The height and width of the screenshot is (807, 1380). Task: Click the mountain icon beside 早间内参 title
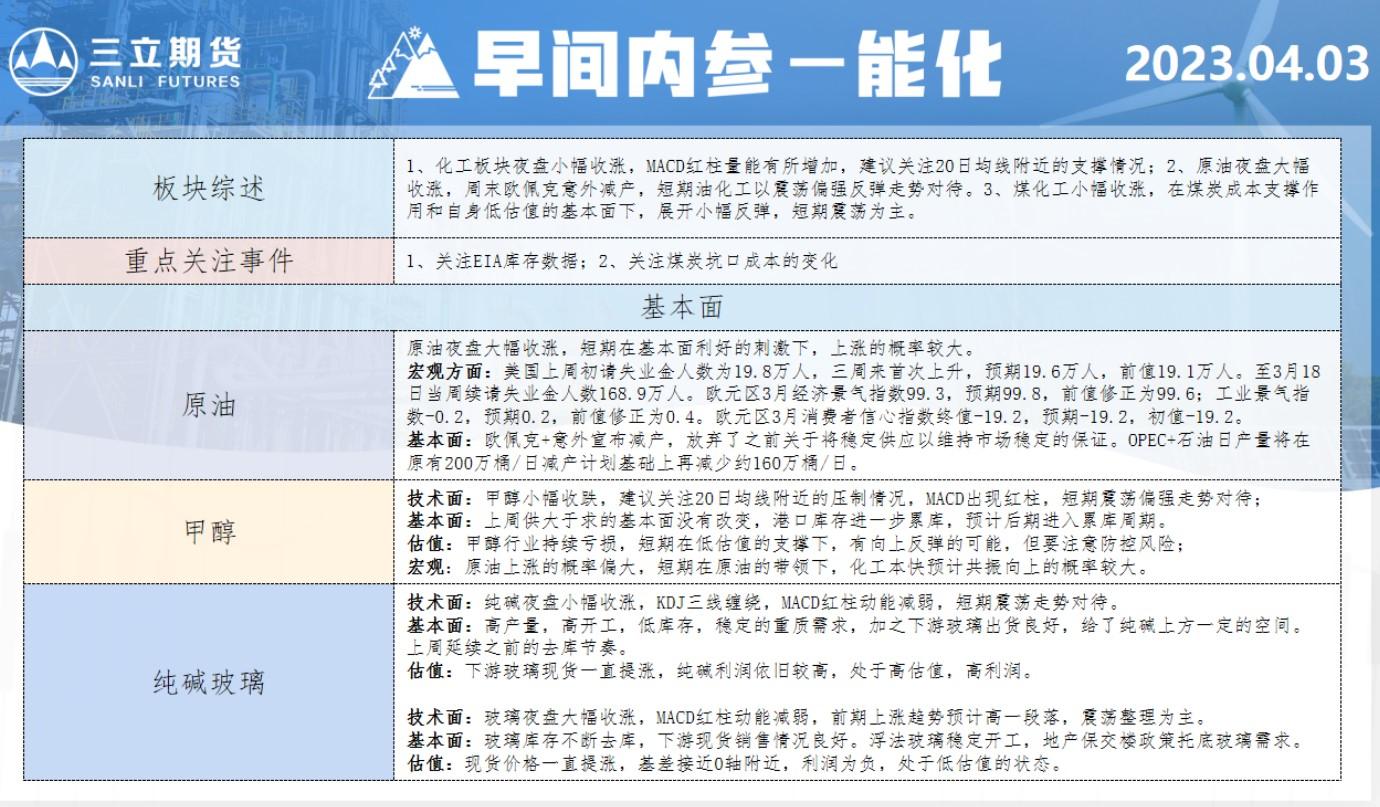[413, 65]
